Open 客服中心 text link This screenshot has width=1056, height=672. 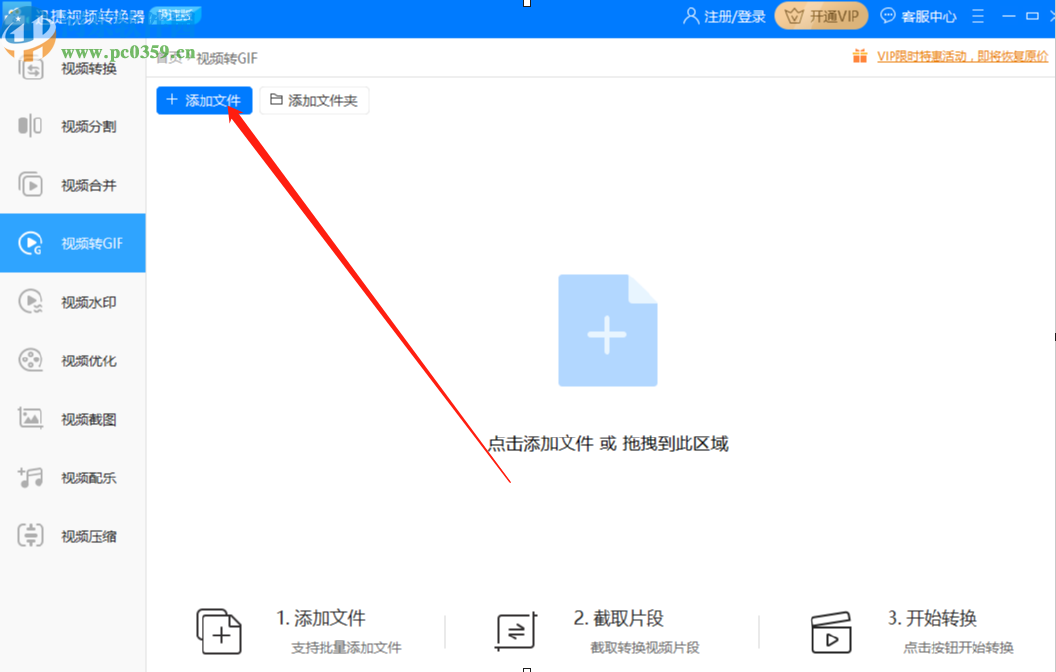click(x=929, y=16)
